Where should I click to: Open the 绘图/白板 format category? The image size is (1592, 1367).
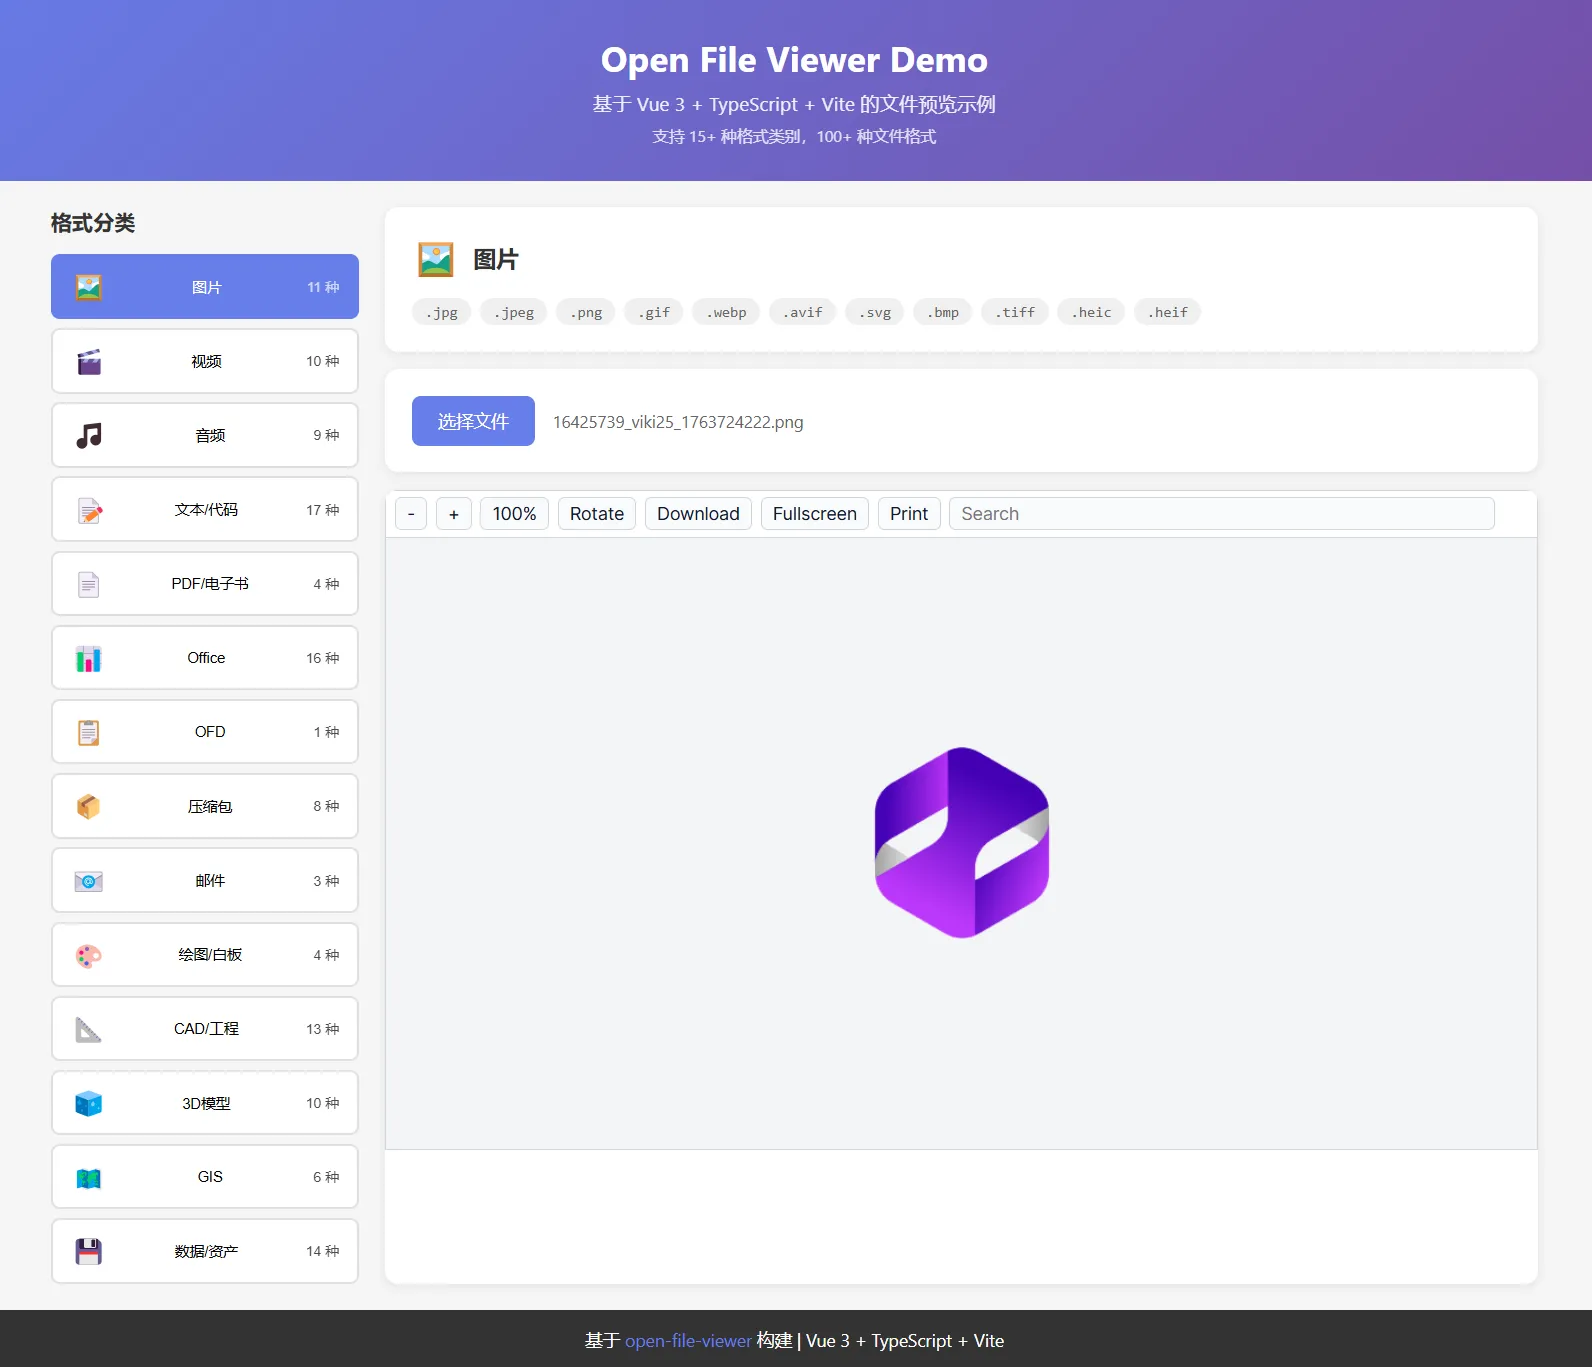[x=205, y=955]
